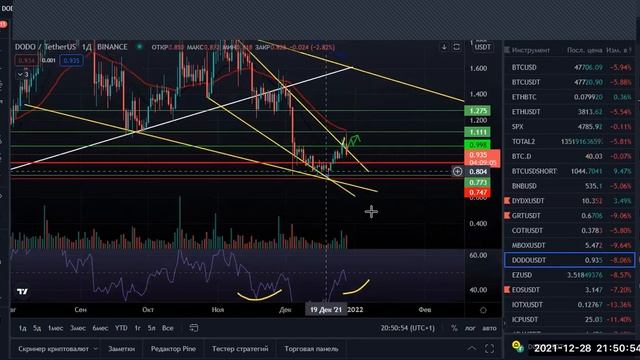640x360 pixels.
Task: Click the red 0.747 price level label
Action: tap(477, 192)
